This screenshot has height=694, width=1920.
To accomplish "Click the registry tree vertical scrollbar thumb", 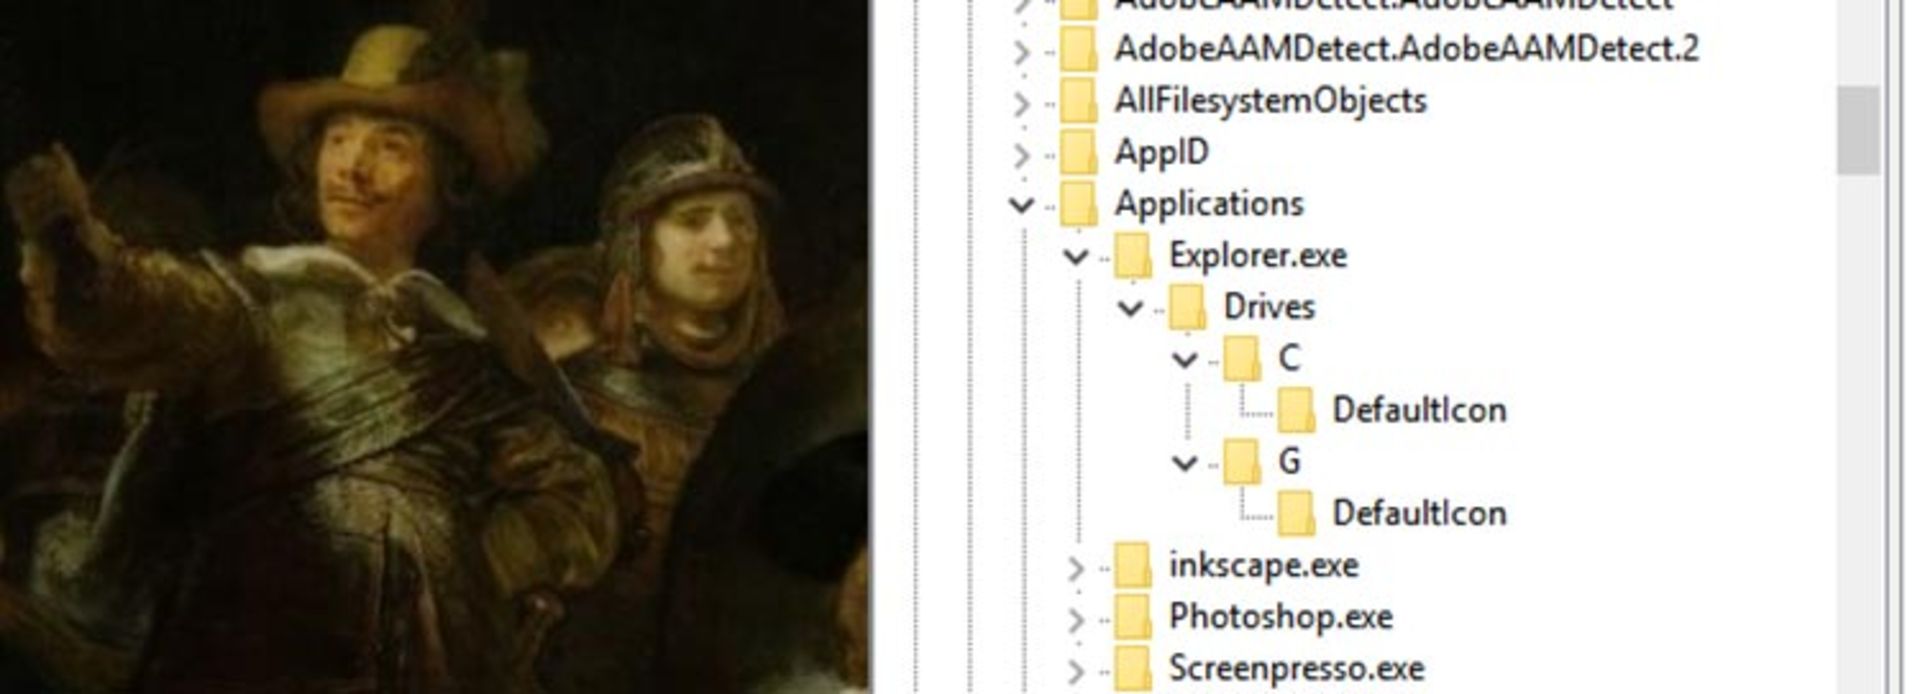I will point(1858,130).
